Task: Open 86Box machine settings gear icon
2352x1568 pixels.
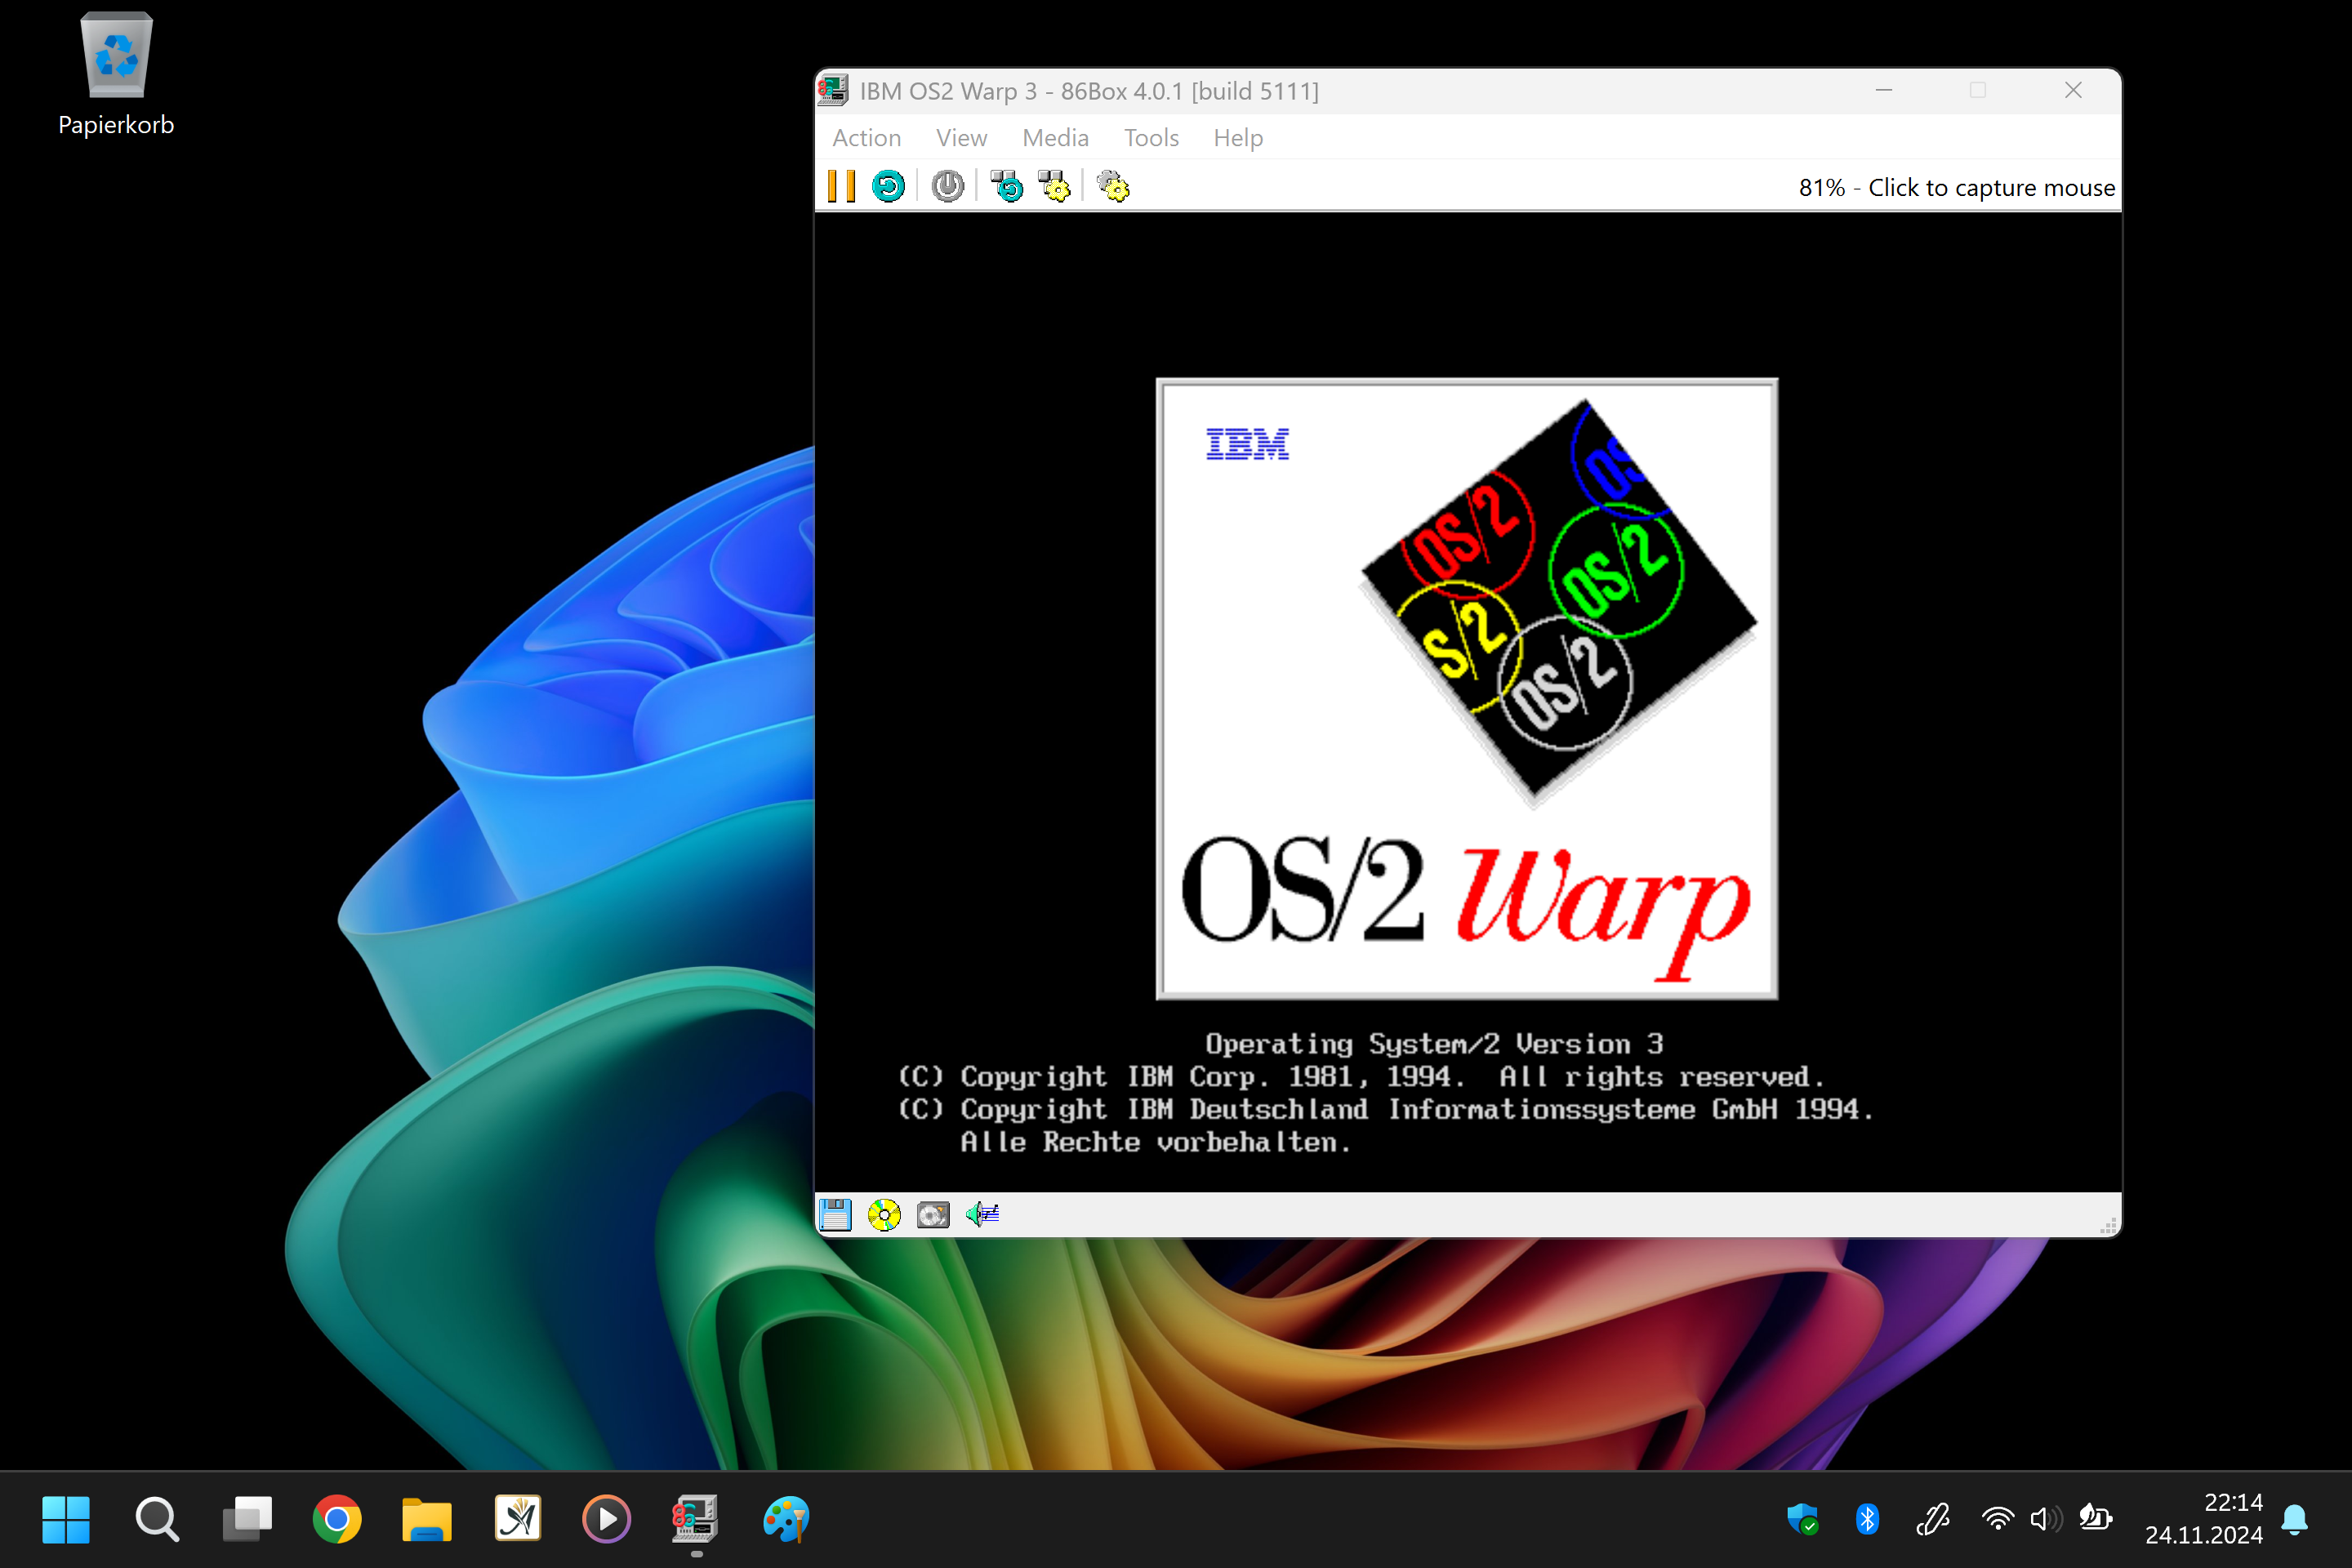Action: pos(1113,186)
